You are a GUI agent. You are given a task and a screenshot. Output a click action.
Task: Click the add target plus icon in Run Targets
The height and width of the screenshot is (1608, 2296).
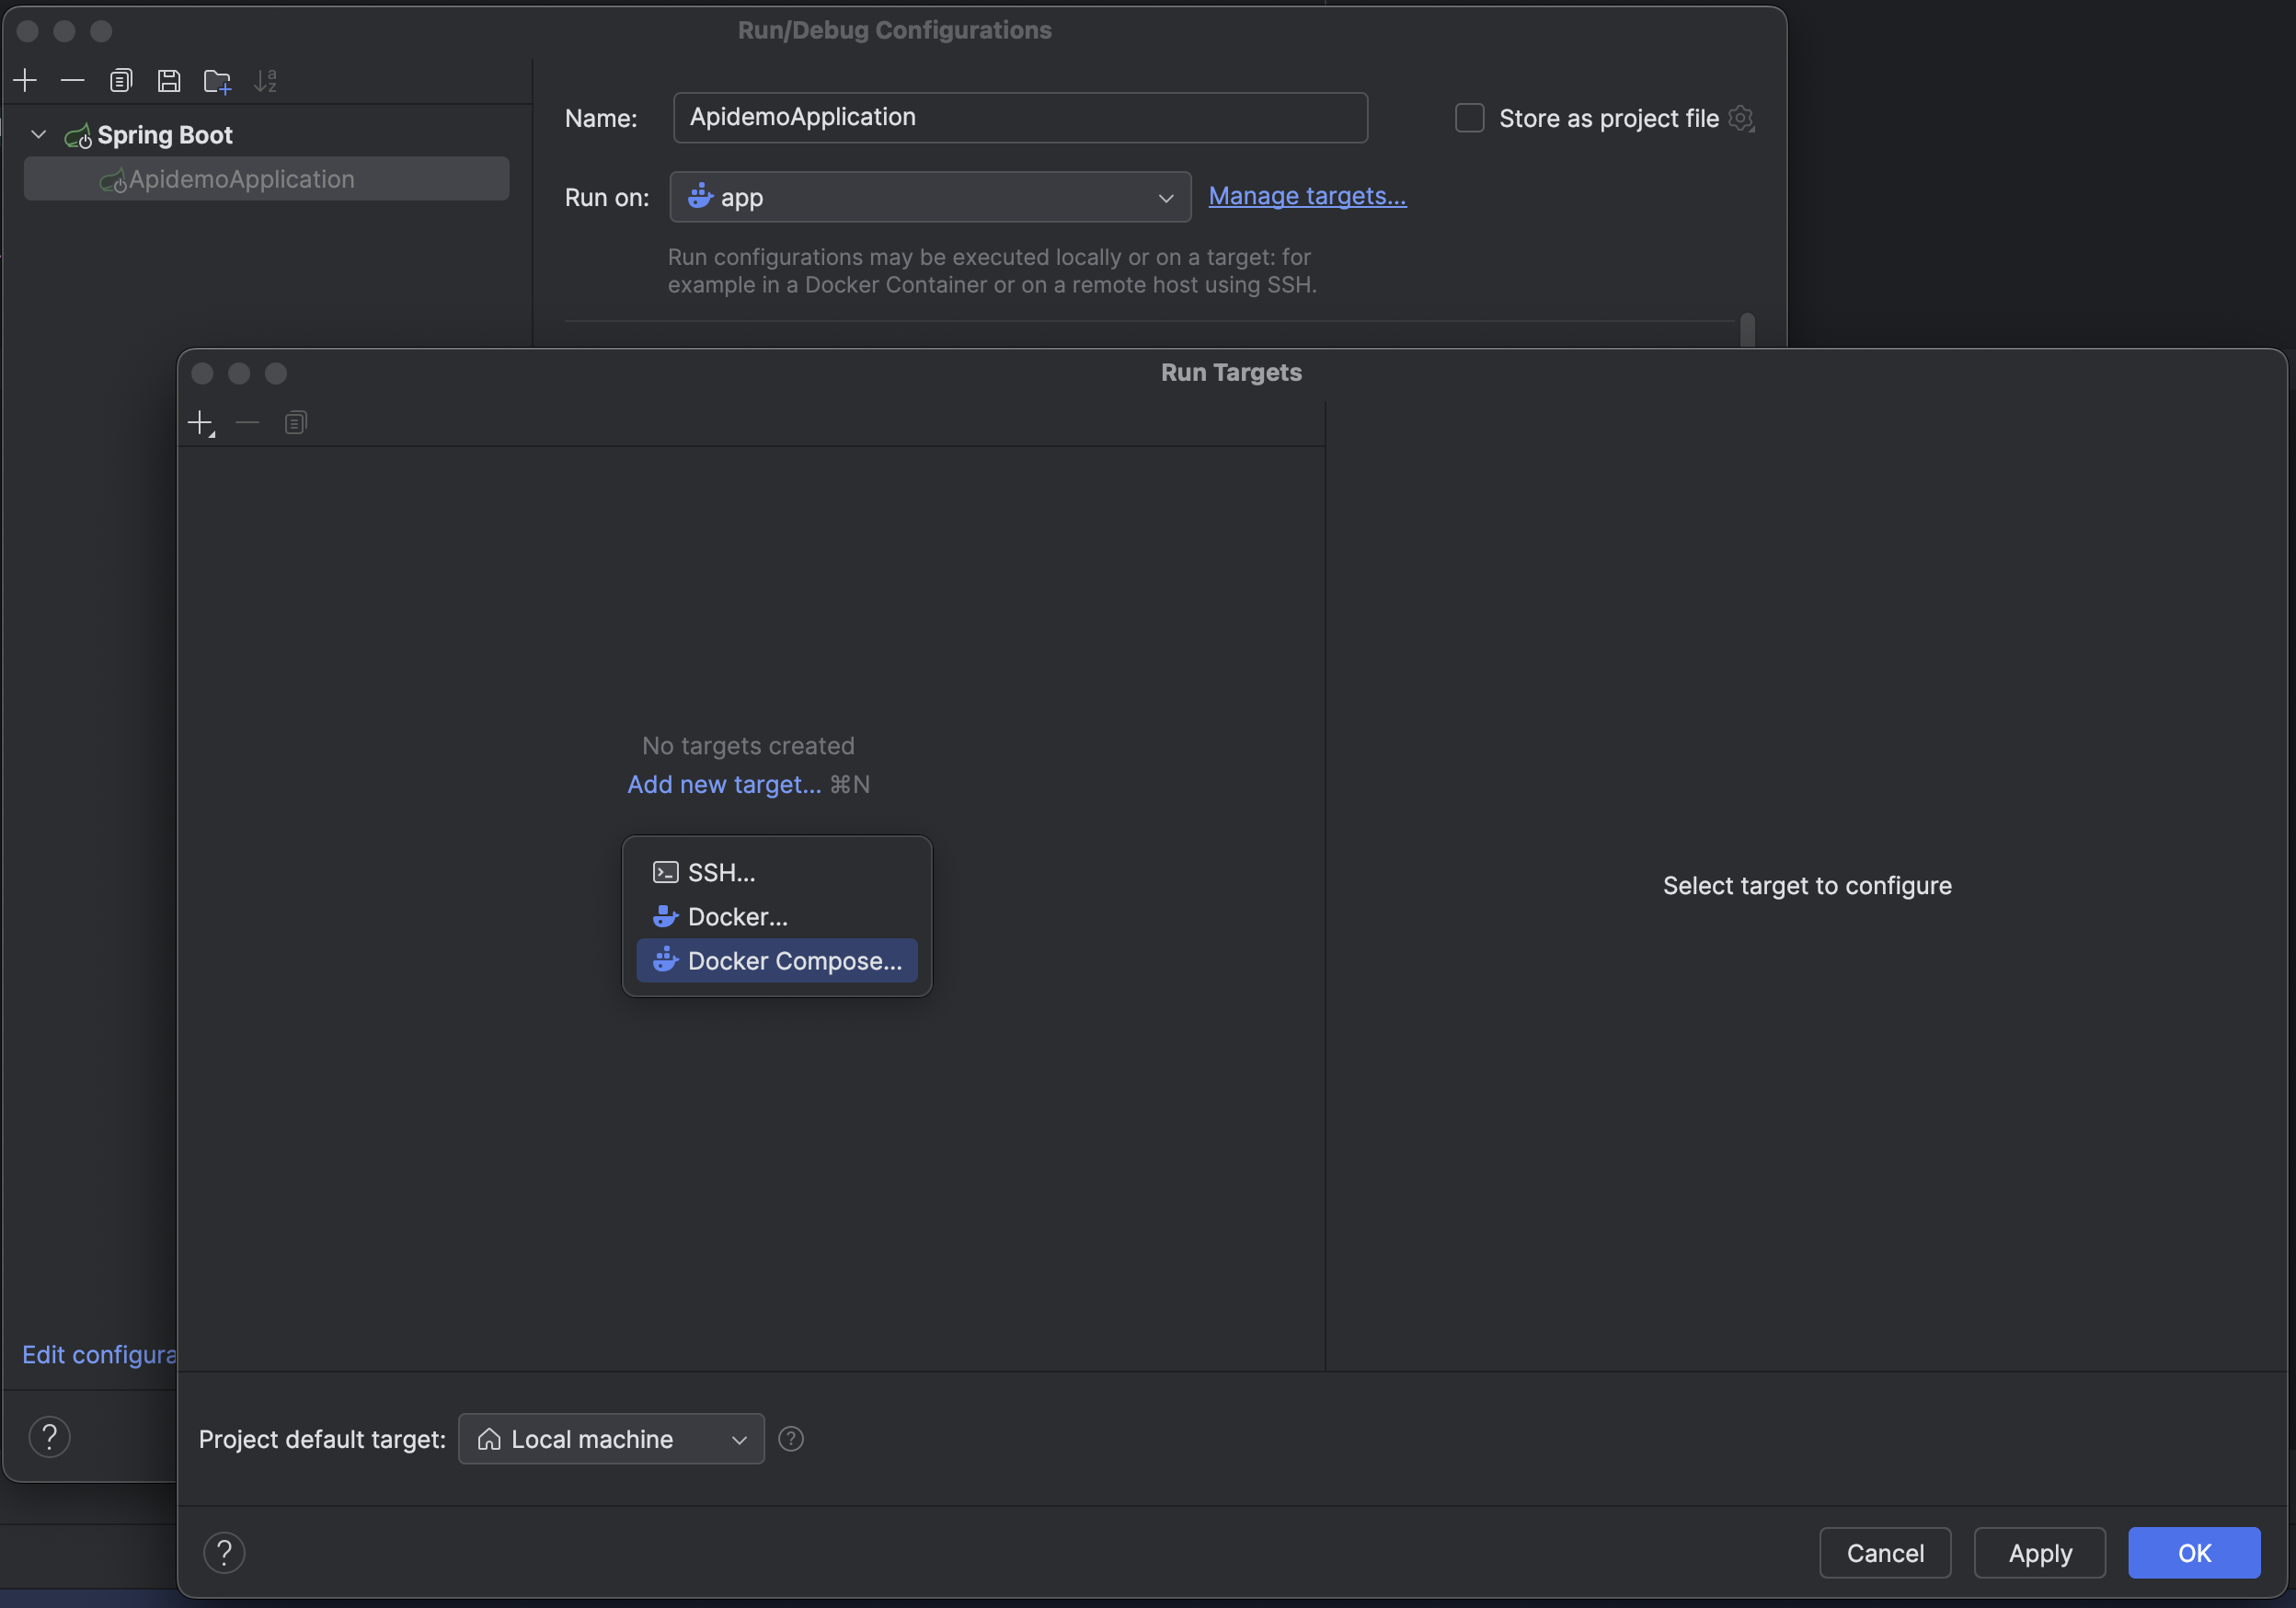(201, 423)
